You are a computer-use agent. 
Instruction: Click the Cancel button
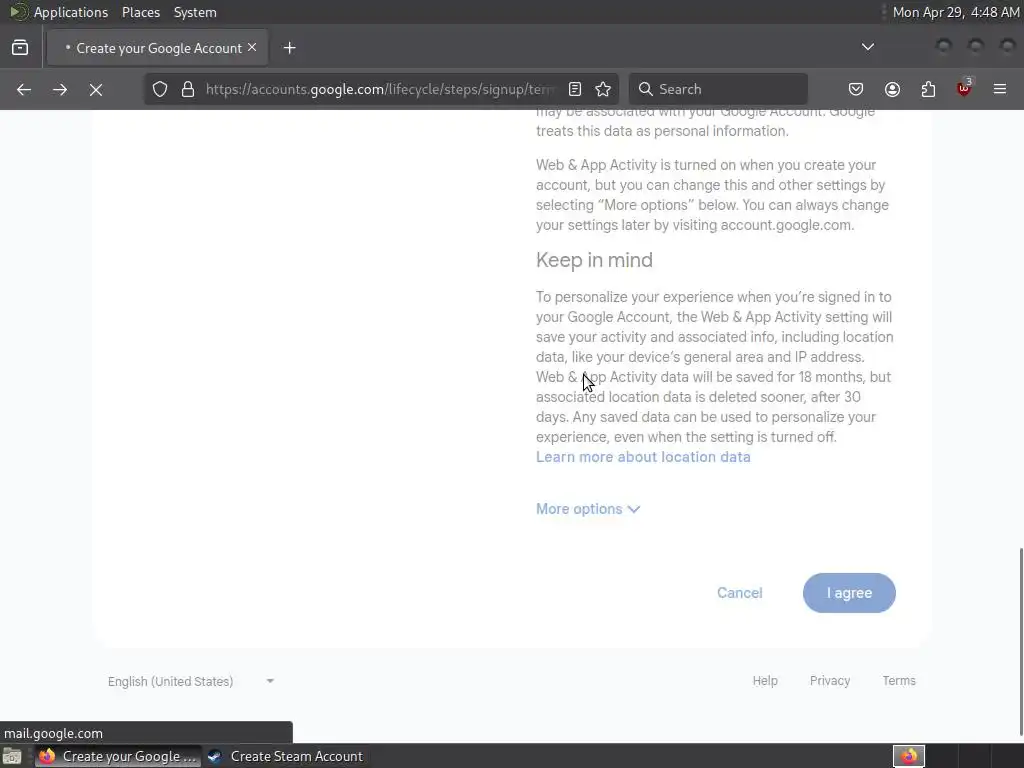(739, 593)
